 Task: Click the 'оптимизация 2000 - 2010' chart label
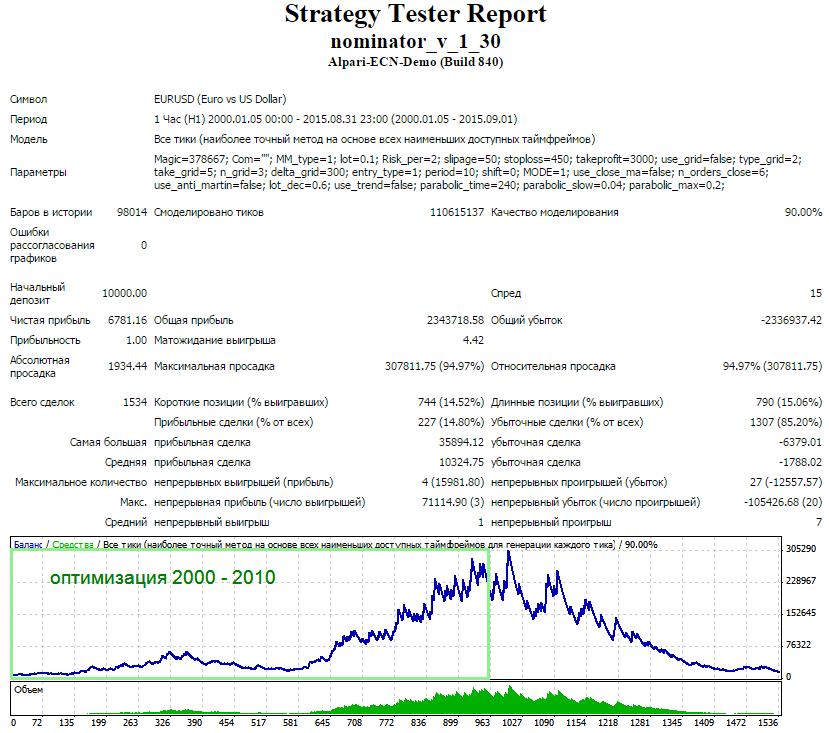coord(163,578)
